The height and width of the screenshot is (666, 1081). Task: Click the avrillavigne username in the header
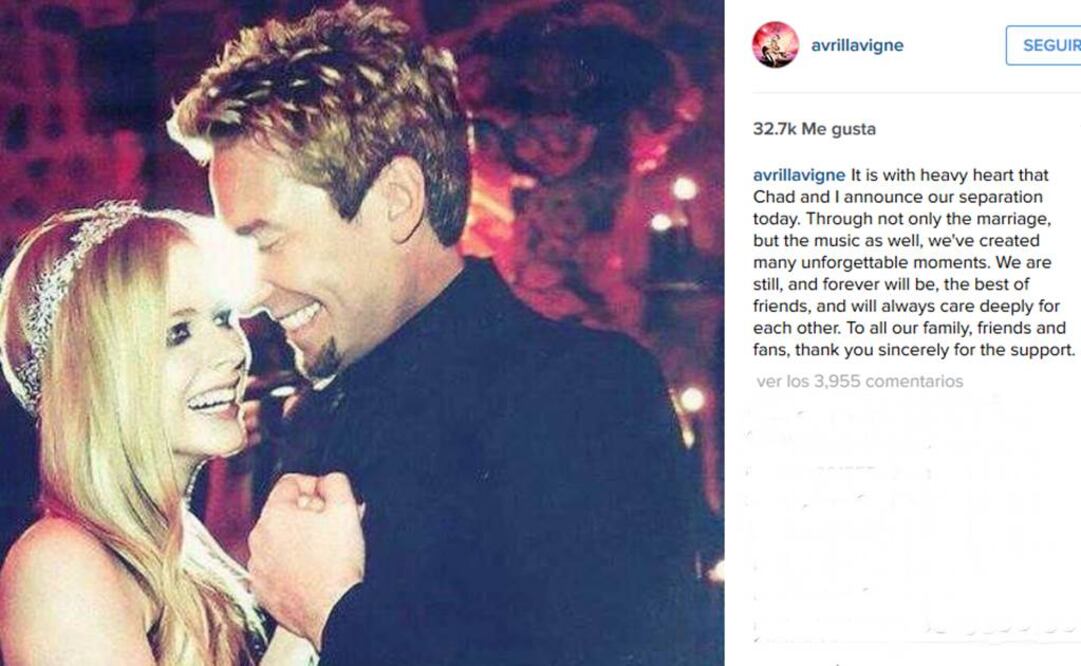(857, 46)
